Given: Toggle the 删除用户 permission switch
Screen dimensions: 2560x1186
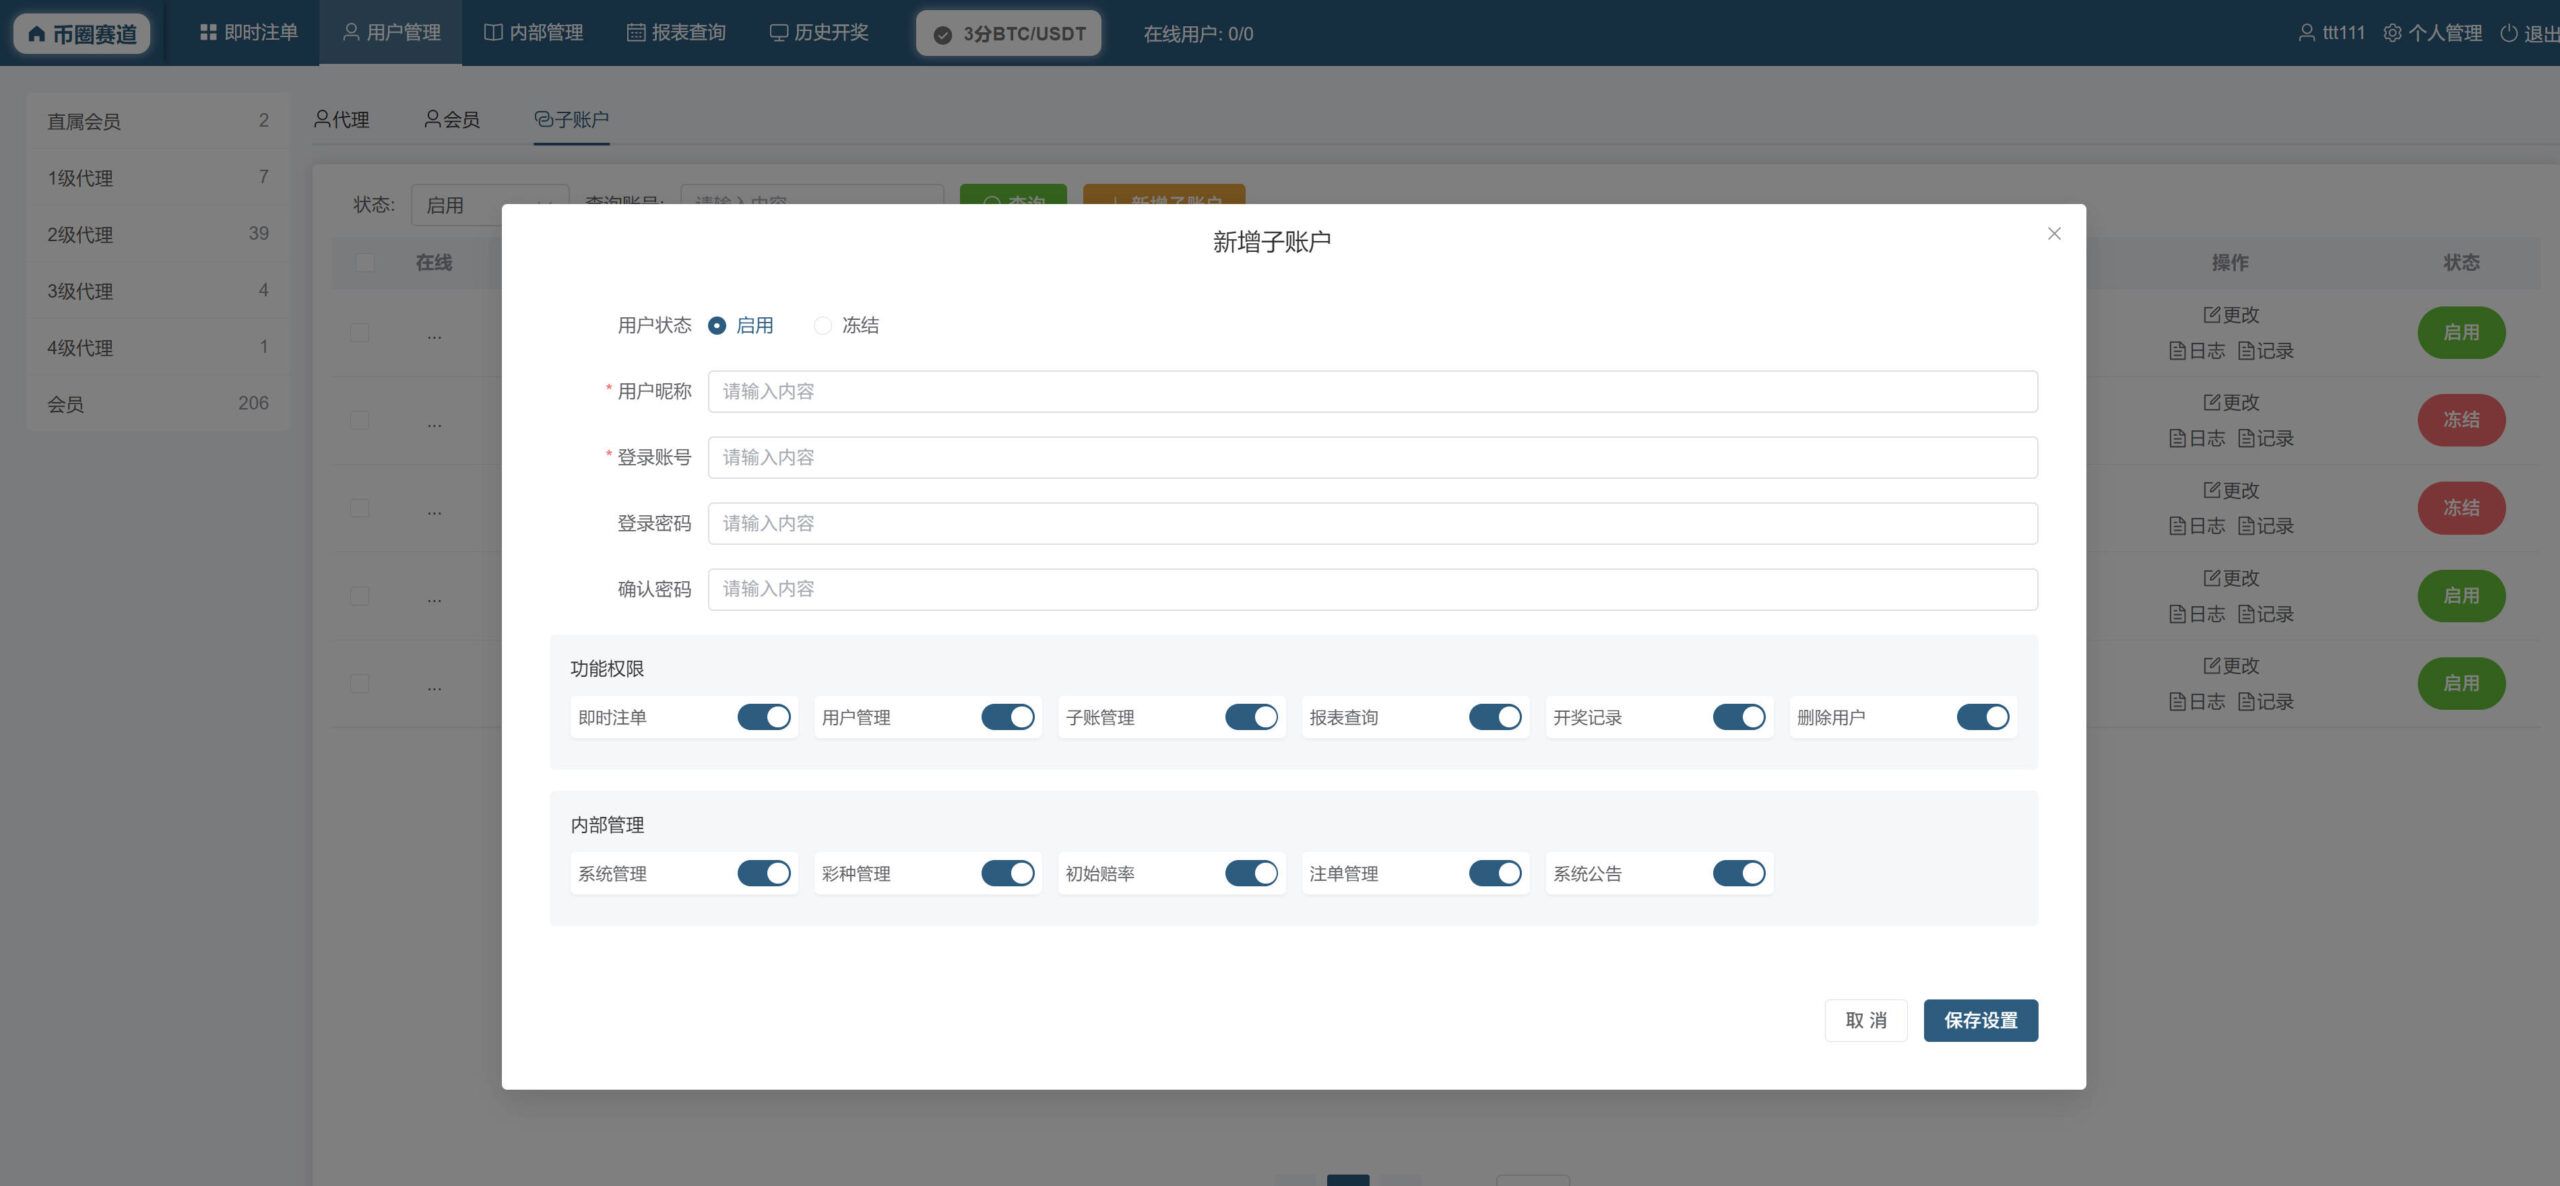Looking at the screenshot, I should 1983,717.
